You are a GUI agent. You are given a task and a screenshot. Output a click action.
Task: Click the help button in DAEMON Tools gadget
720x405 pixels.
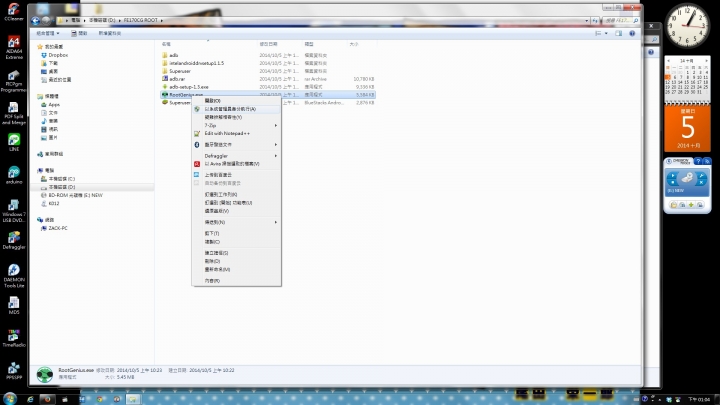coord(698,161)
